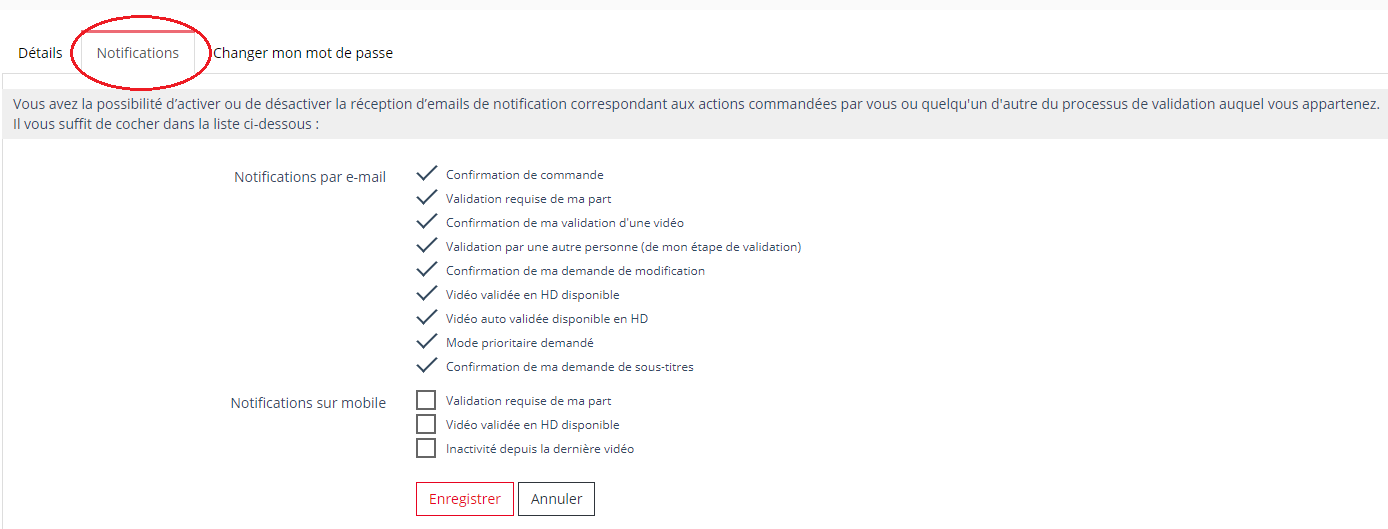Uncheck "Confirmation de ma demande de sous-titres"
This screenshot has height=529, width=1388.
[x=427, y=366]
